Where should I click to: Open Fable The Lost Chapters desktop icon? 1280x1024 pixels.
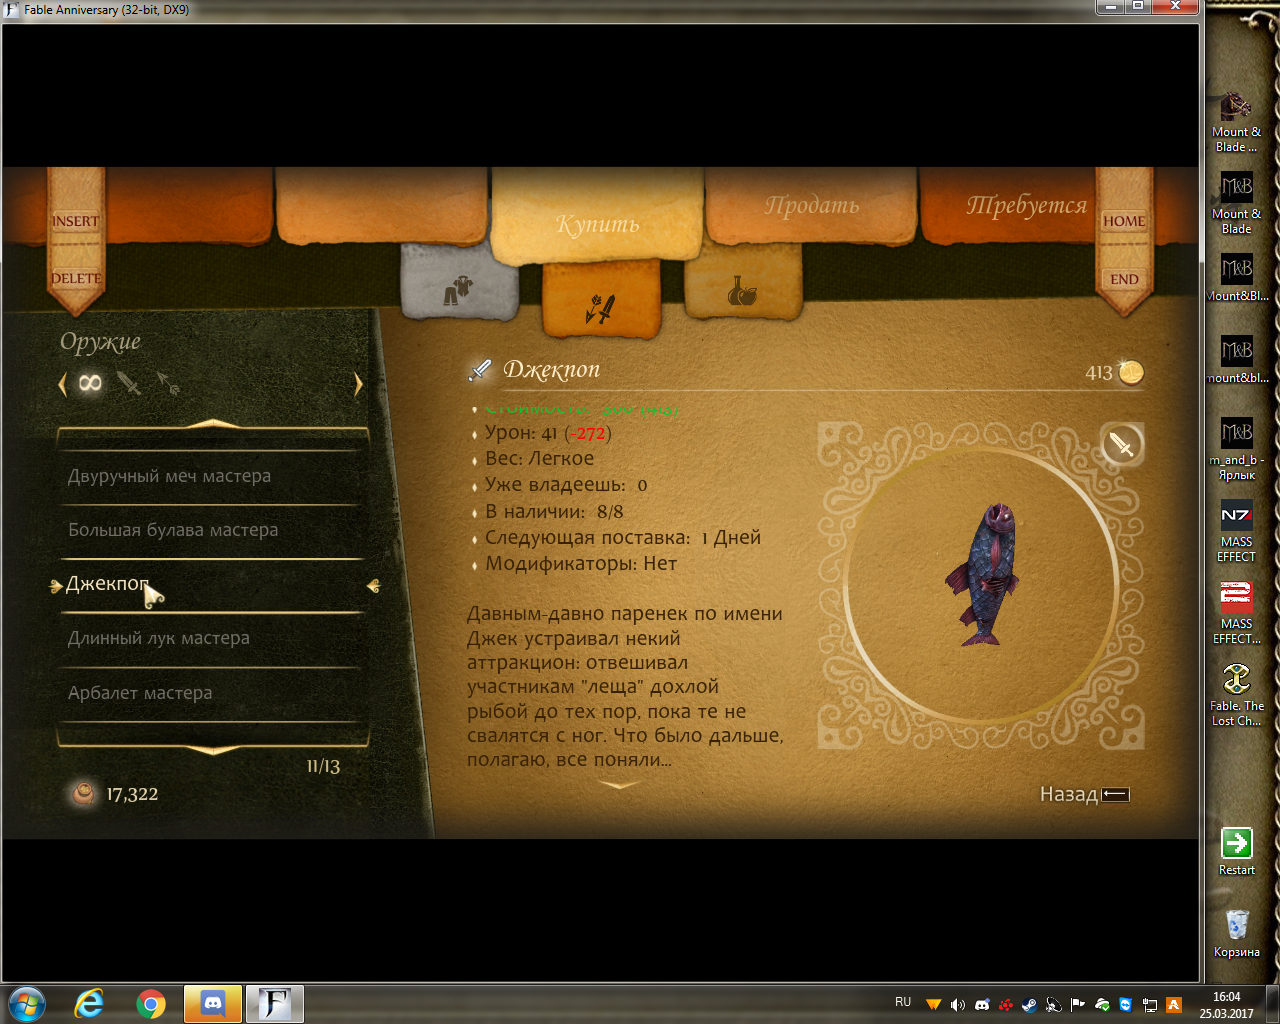click(x=1236, y=694)
